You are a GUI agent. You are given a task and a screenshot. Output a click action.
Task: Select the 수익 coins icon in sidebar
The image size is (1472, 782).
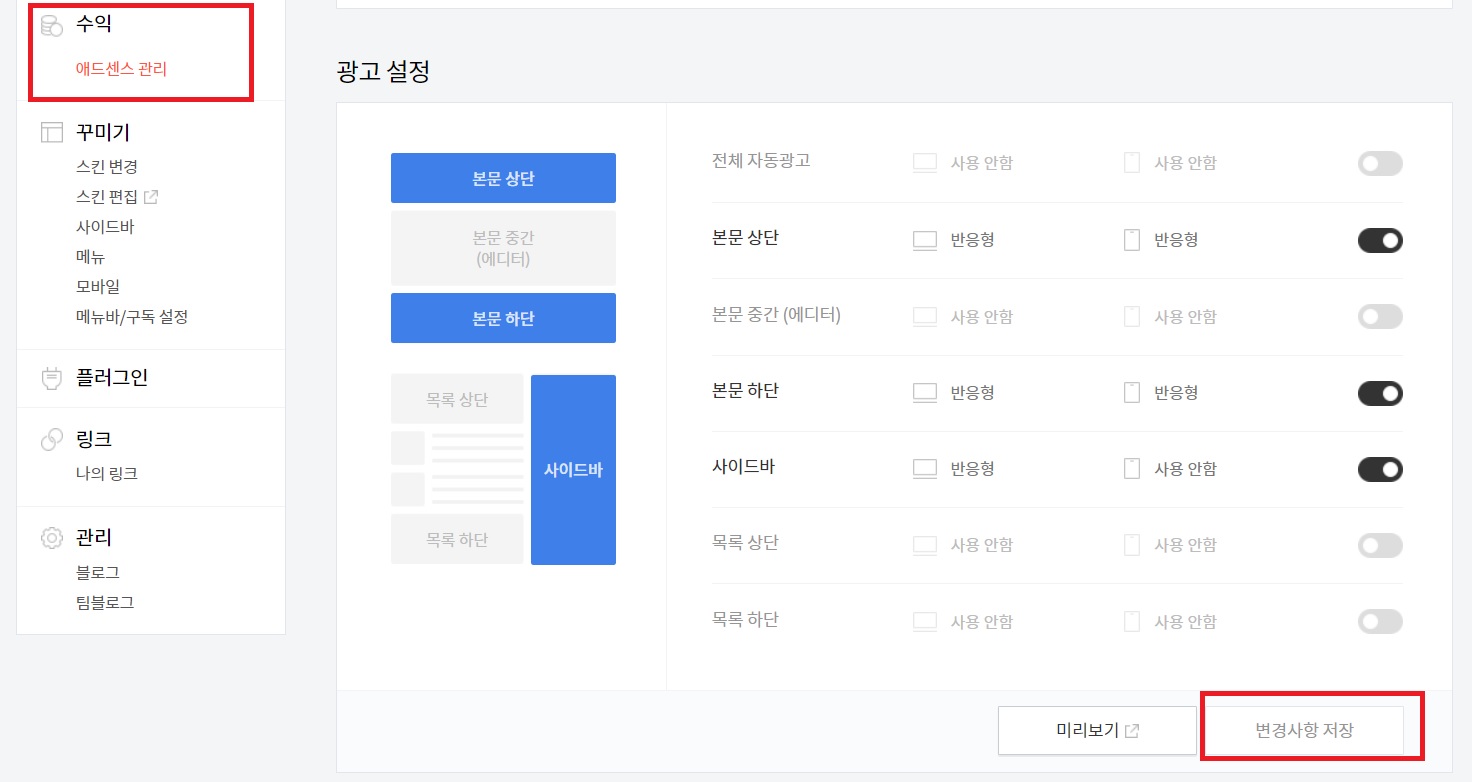click(50, 23)
